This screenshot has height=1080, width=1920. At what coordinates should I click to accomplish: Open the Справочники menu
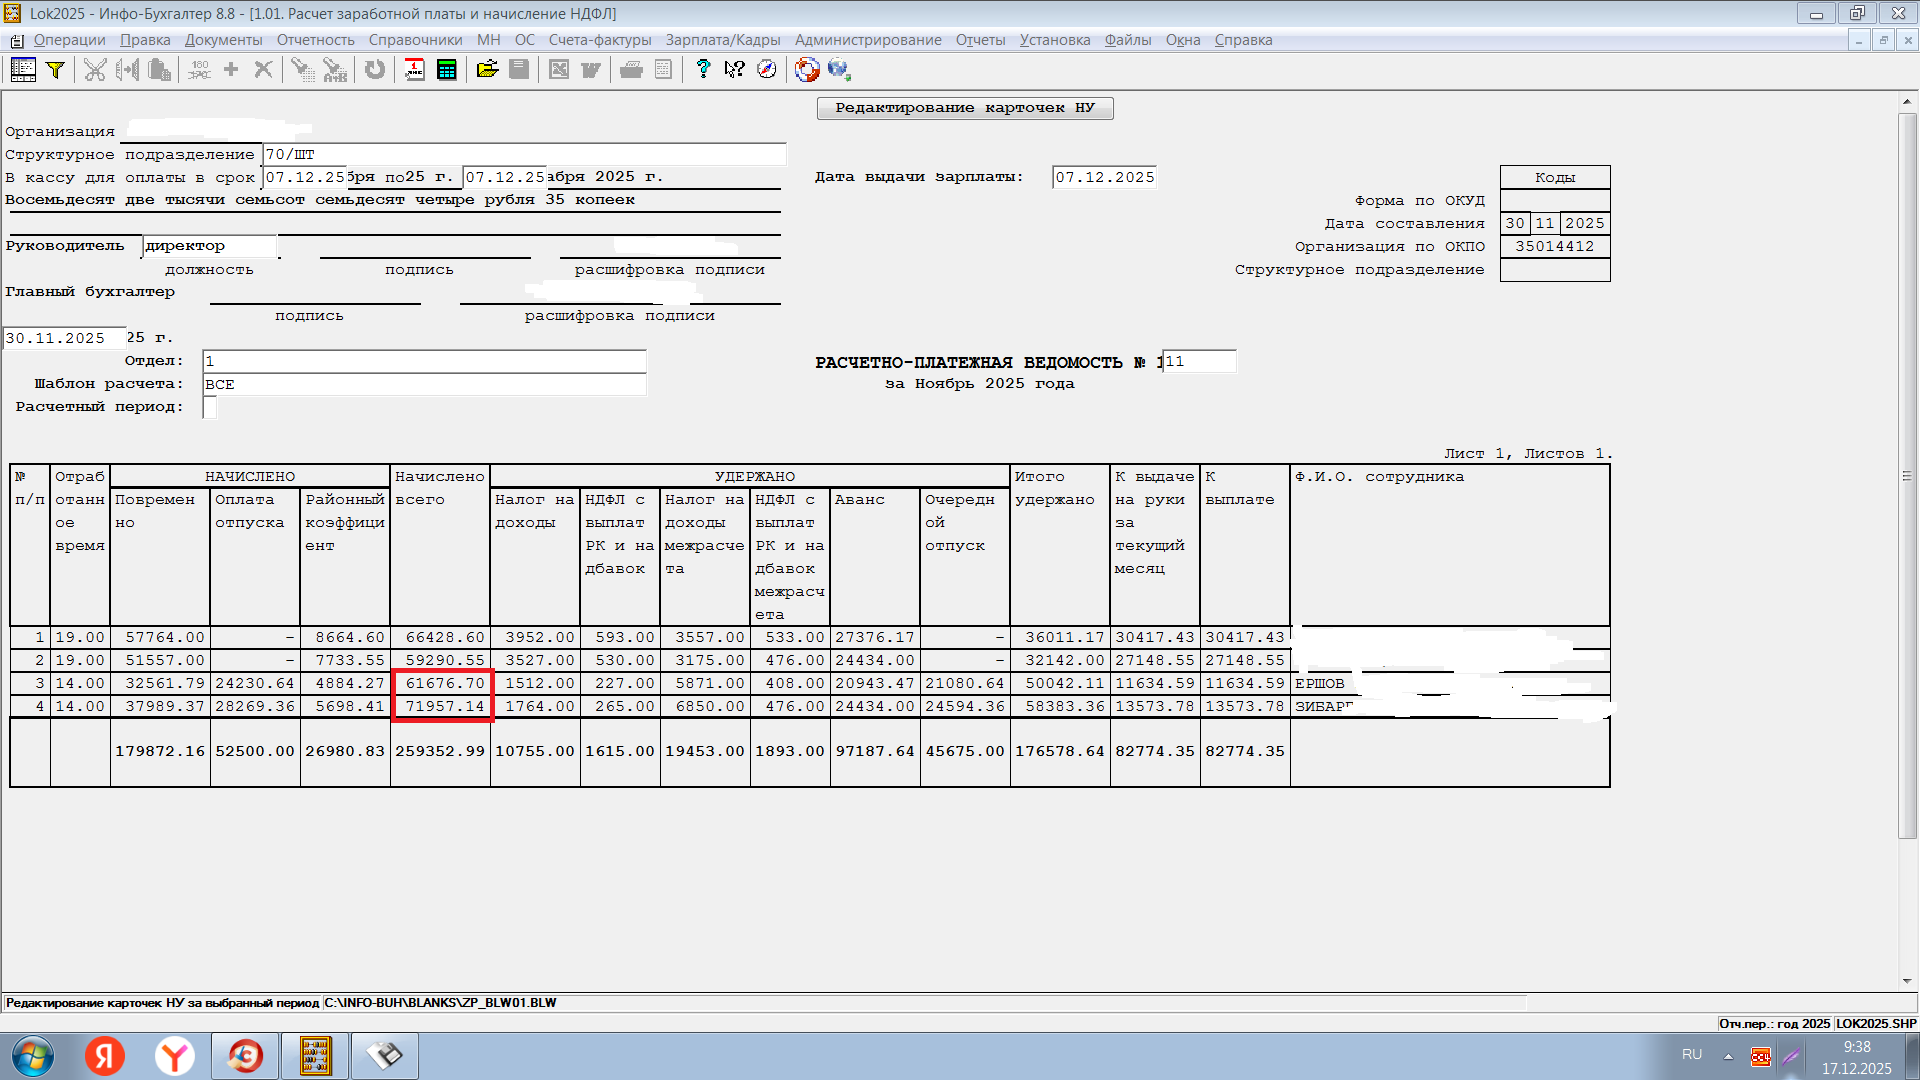(x=415, y=40)
